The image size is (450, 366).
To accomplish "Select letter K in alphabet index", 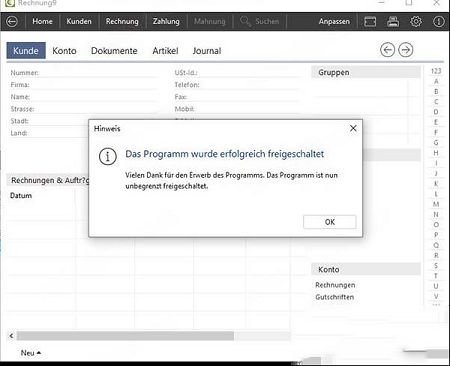I will 436,184.
